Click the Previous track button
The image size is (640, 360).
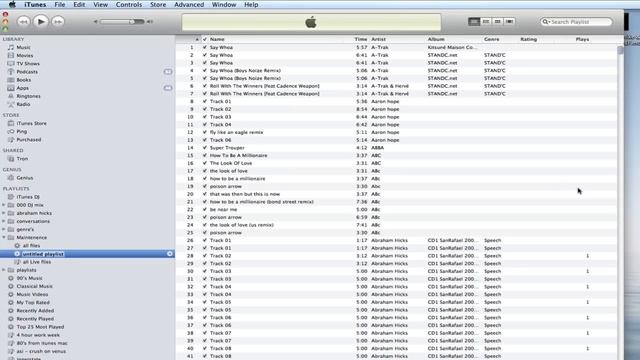pos(23,22)
